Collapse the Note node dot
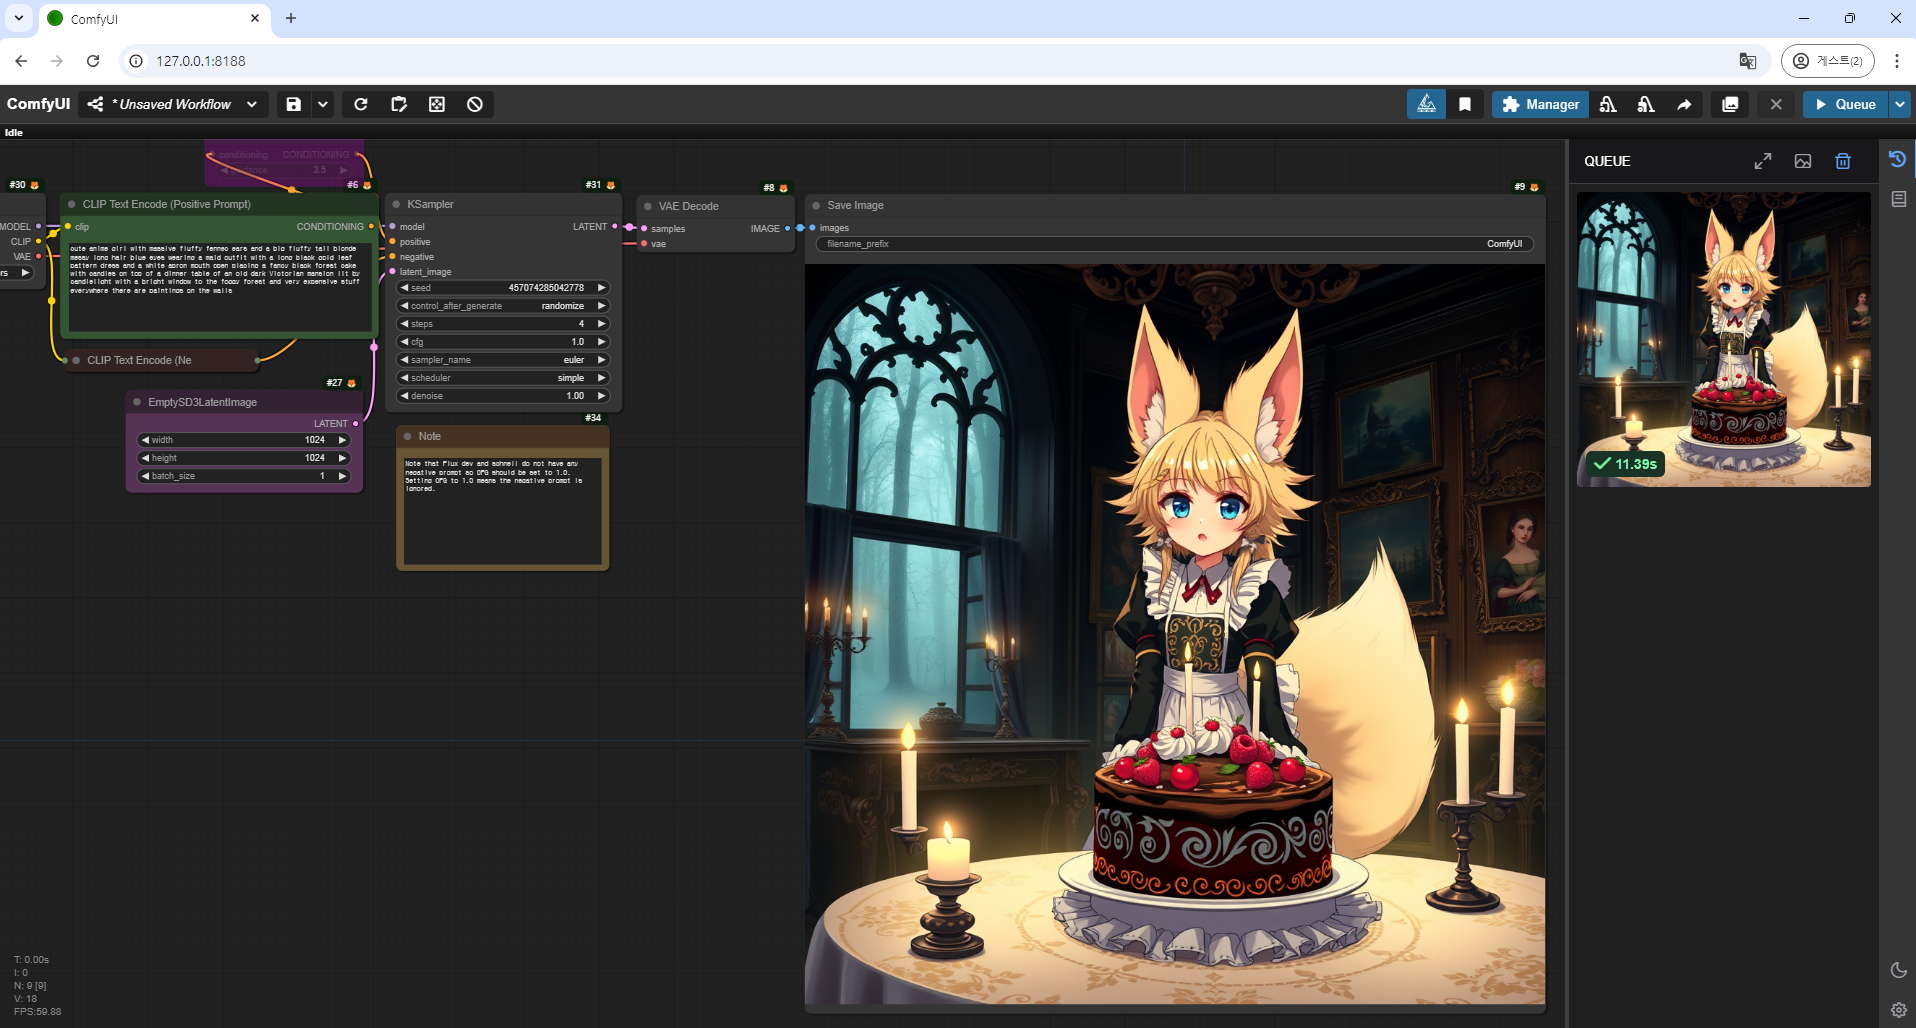 [408, 436]
